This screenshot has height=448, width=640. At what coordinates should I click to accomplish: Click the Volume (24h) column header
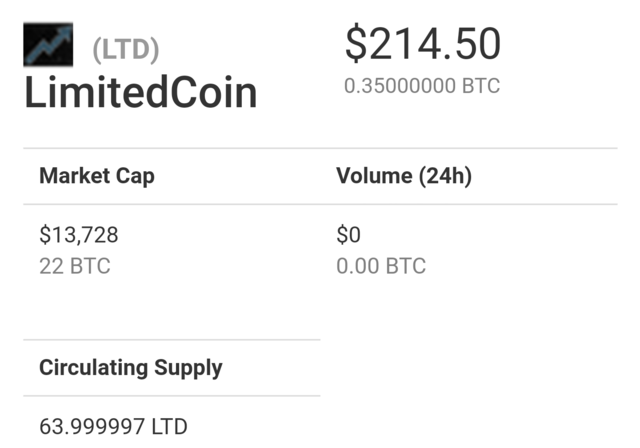coord(404,176)
